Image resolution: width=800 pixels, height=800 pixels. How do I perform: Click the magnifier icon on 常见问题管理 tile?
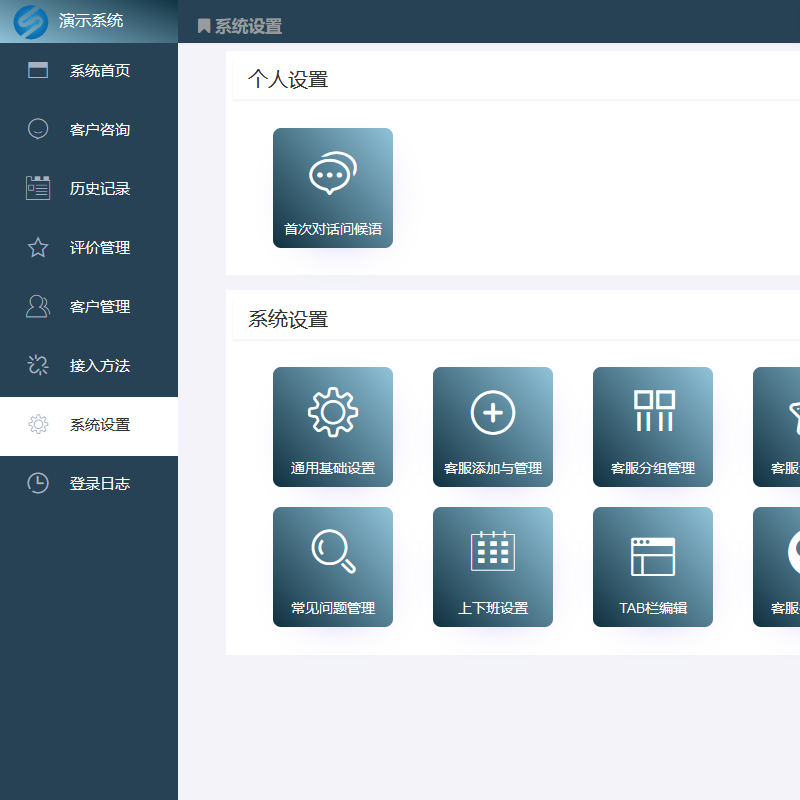(334, 551)
